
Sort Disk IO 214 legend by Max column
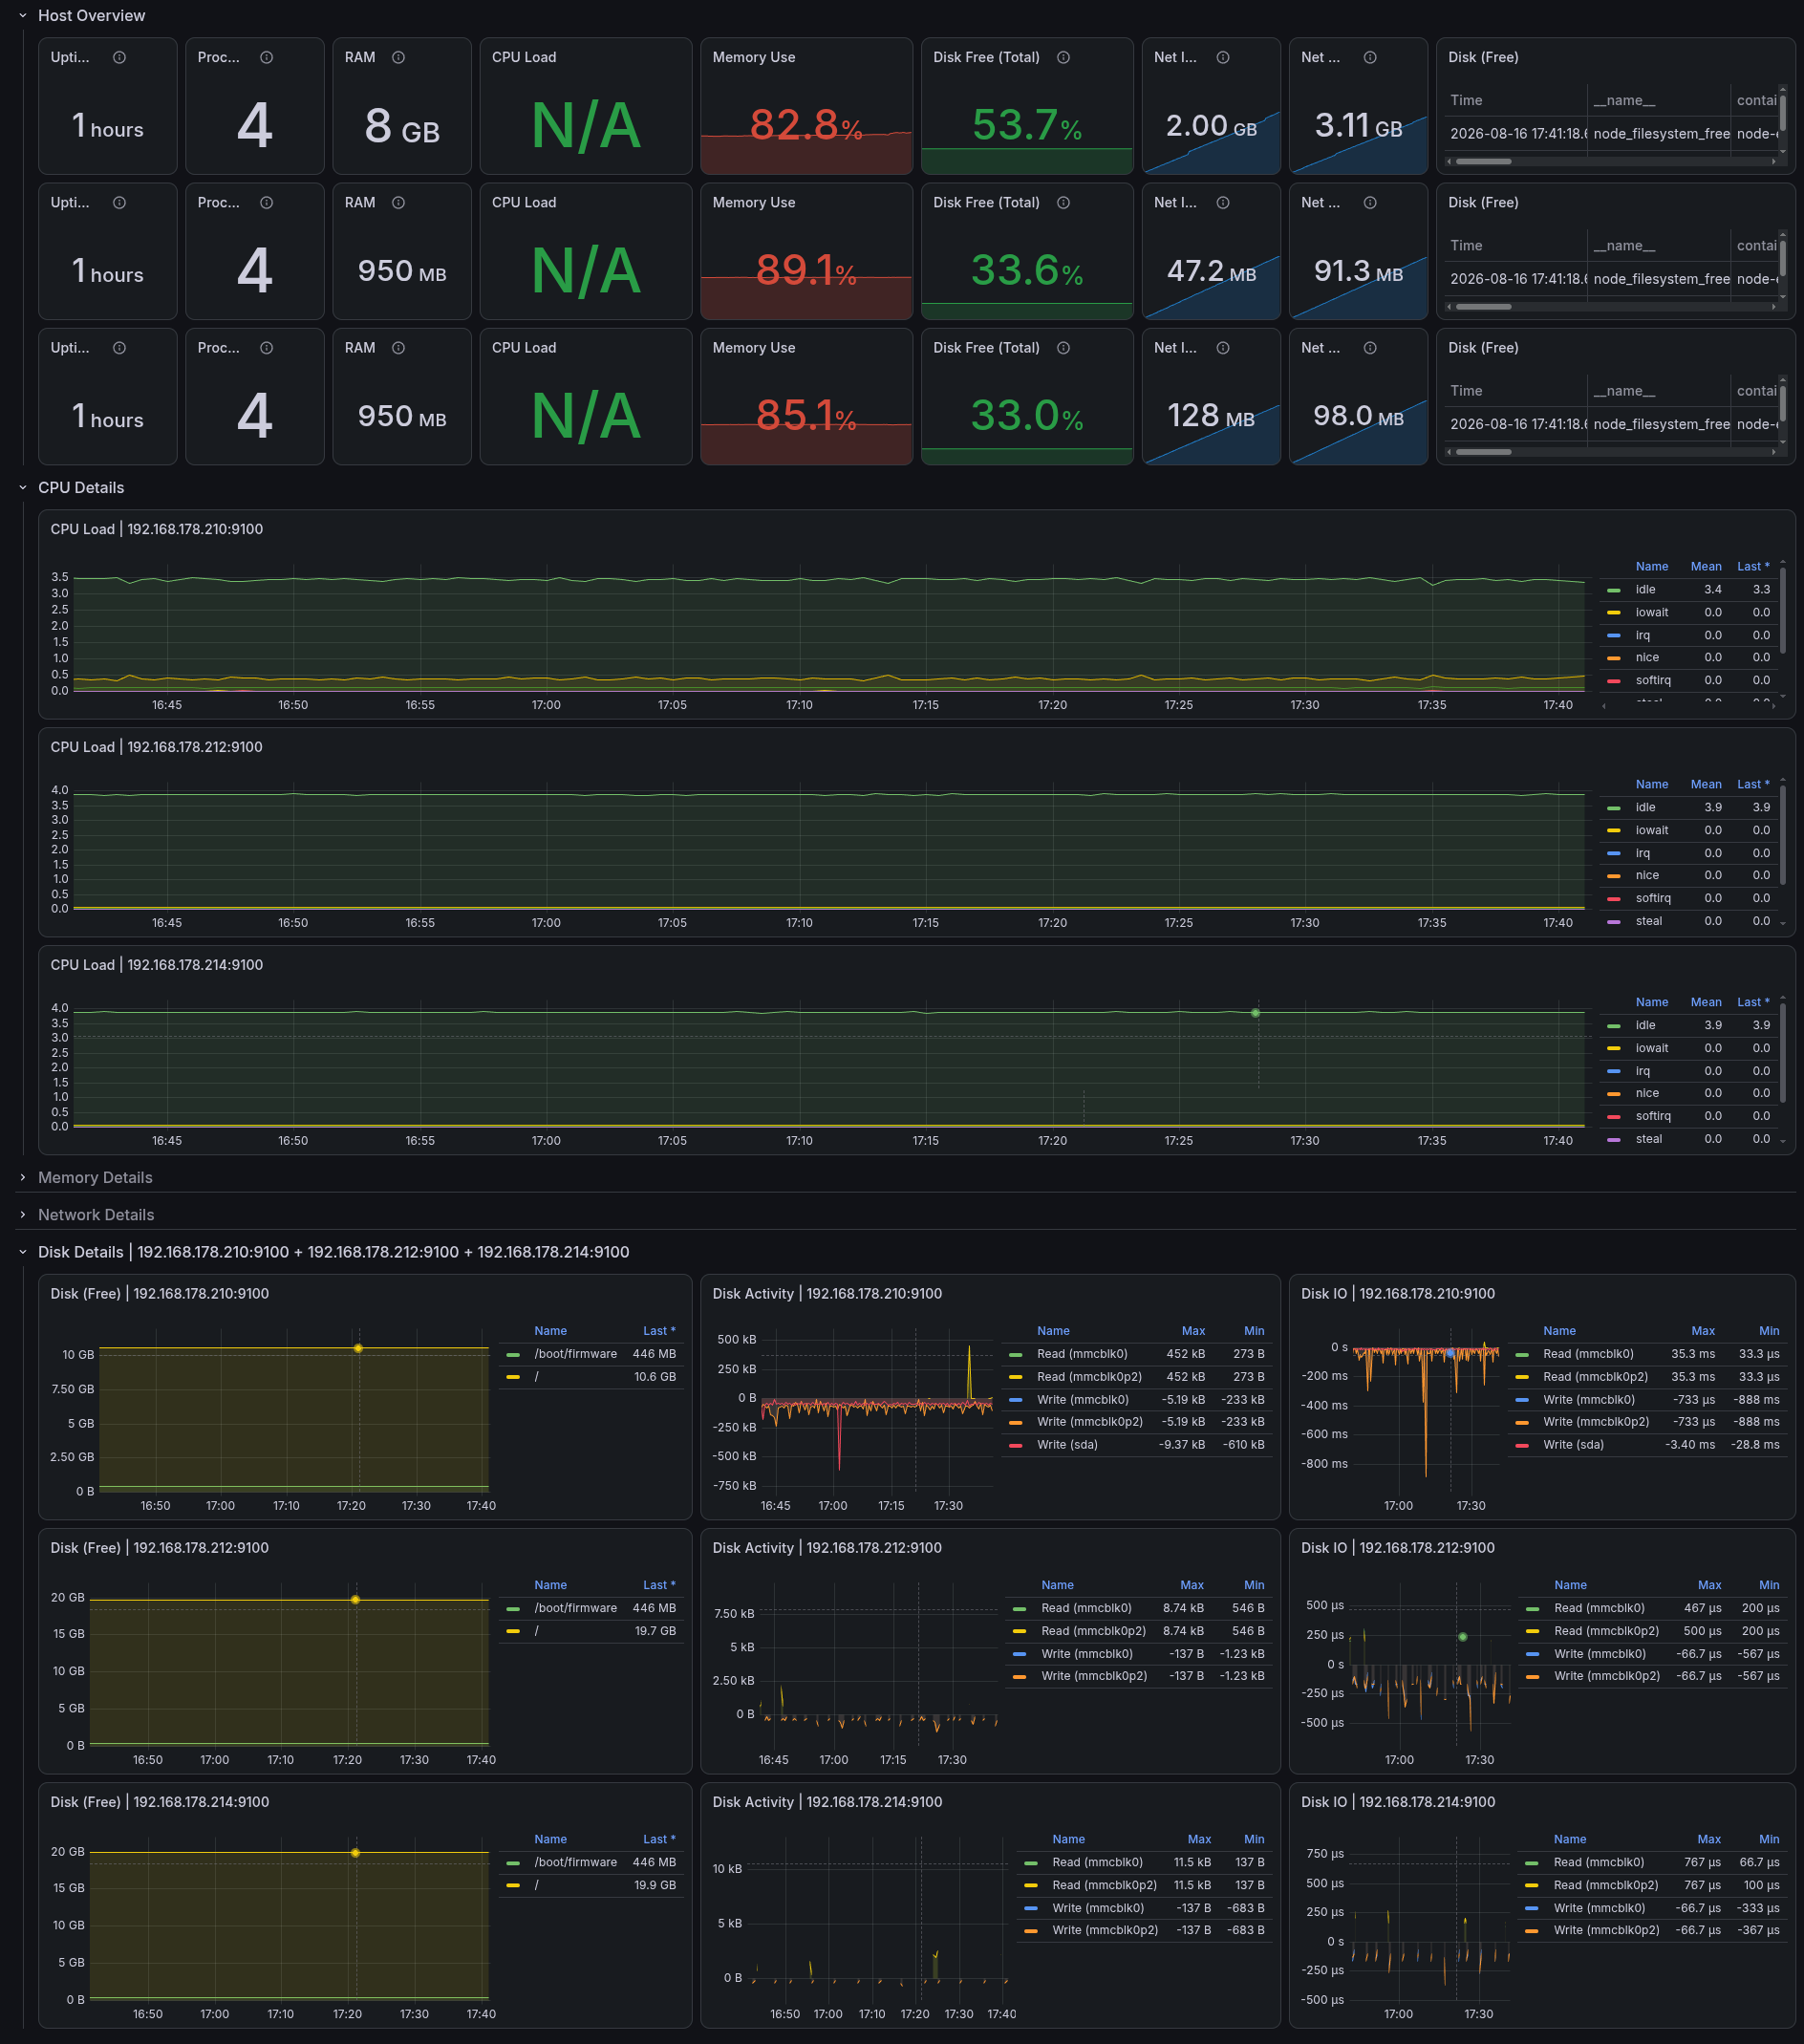click(1709, 1839)
